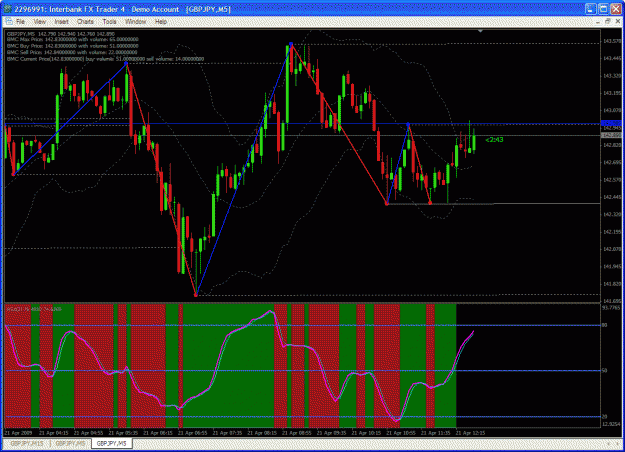This screenshot has height=452, width=625.
Task: Click the chart document icon beside File
Action: 9,22
